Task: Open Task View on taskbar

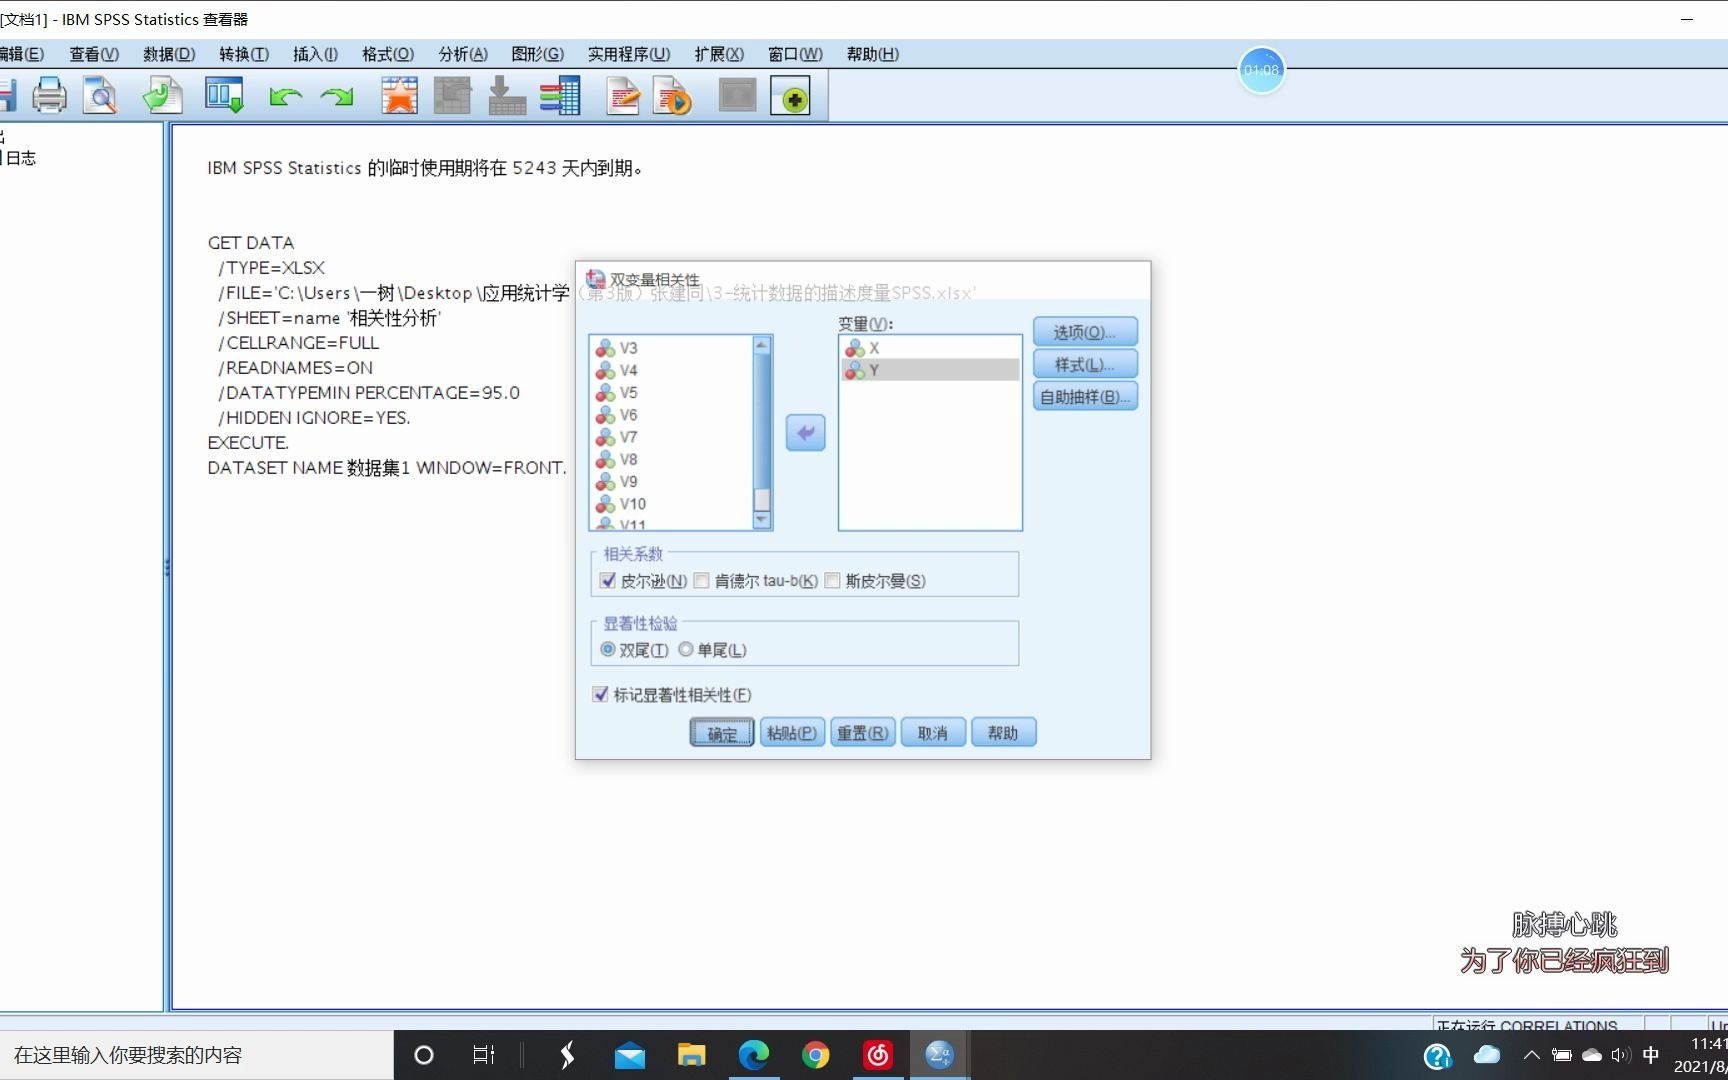Action: (484, 1055)
